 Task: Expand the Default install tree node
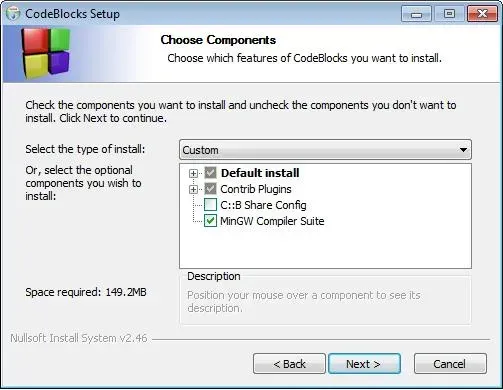[193, 173]
